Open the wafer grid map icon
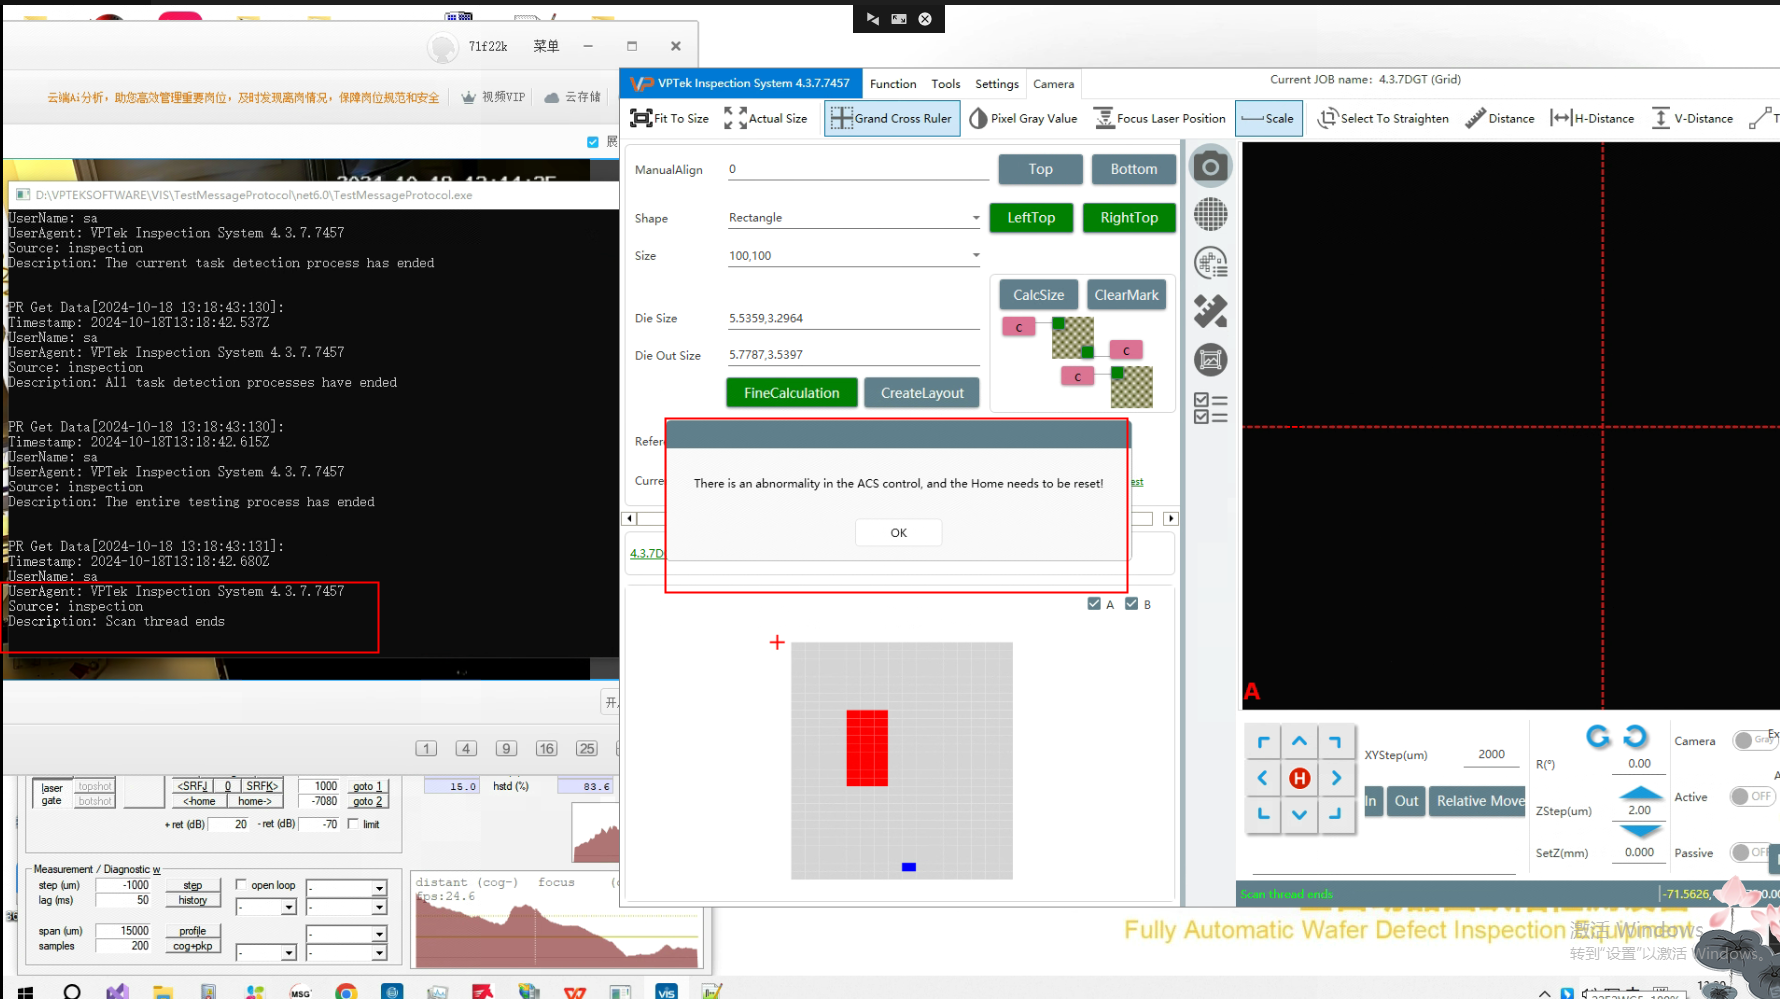The image size is (1780, 999). point(1210,214)
